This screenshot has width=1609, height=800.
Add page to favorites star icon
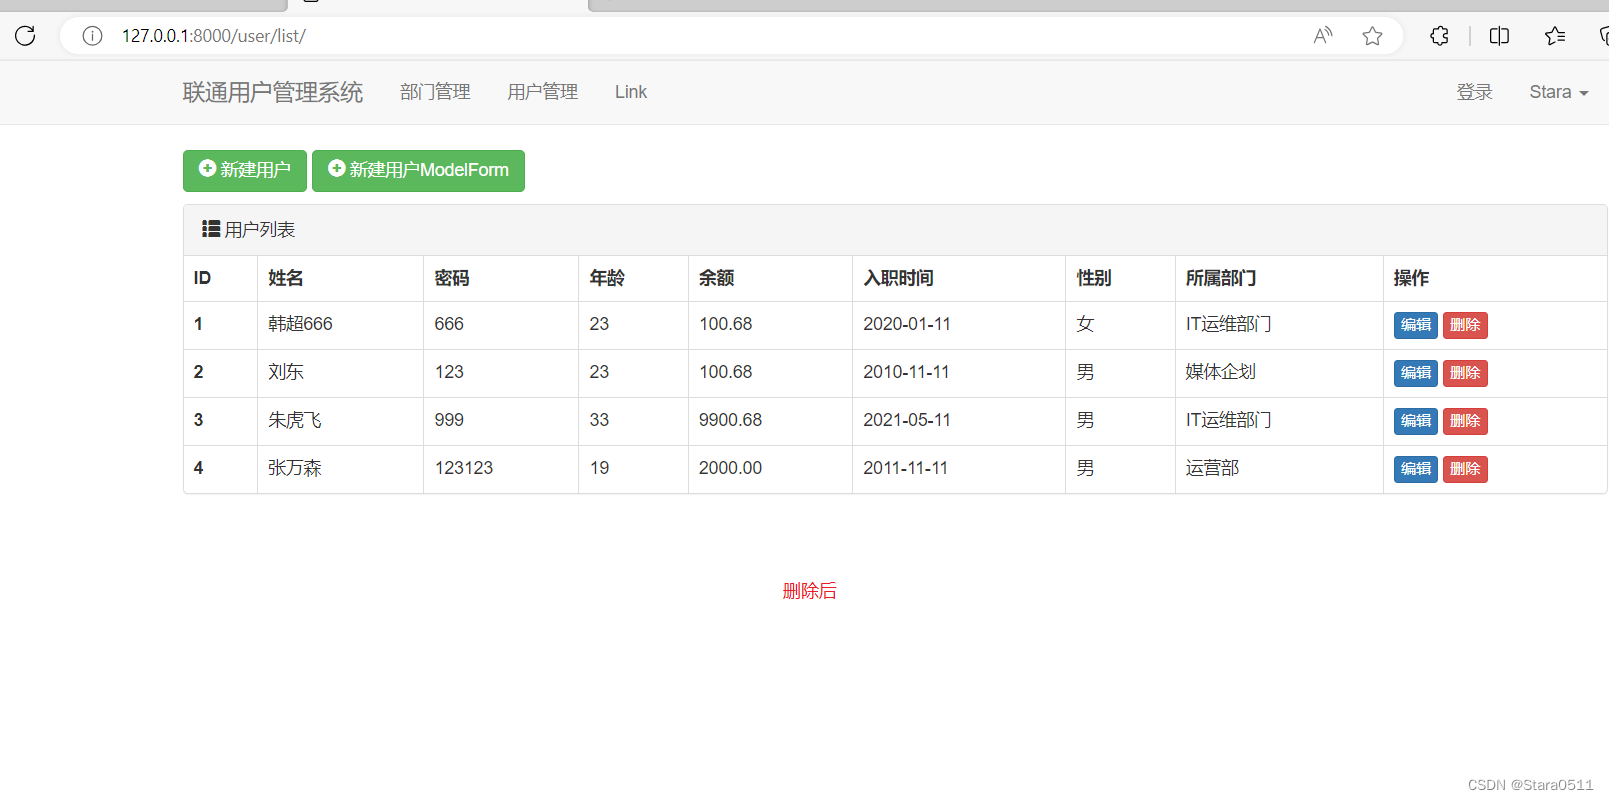1372,36
